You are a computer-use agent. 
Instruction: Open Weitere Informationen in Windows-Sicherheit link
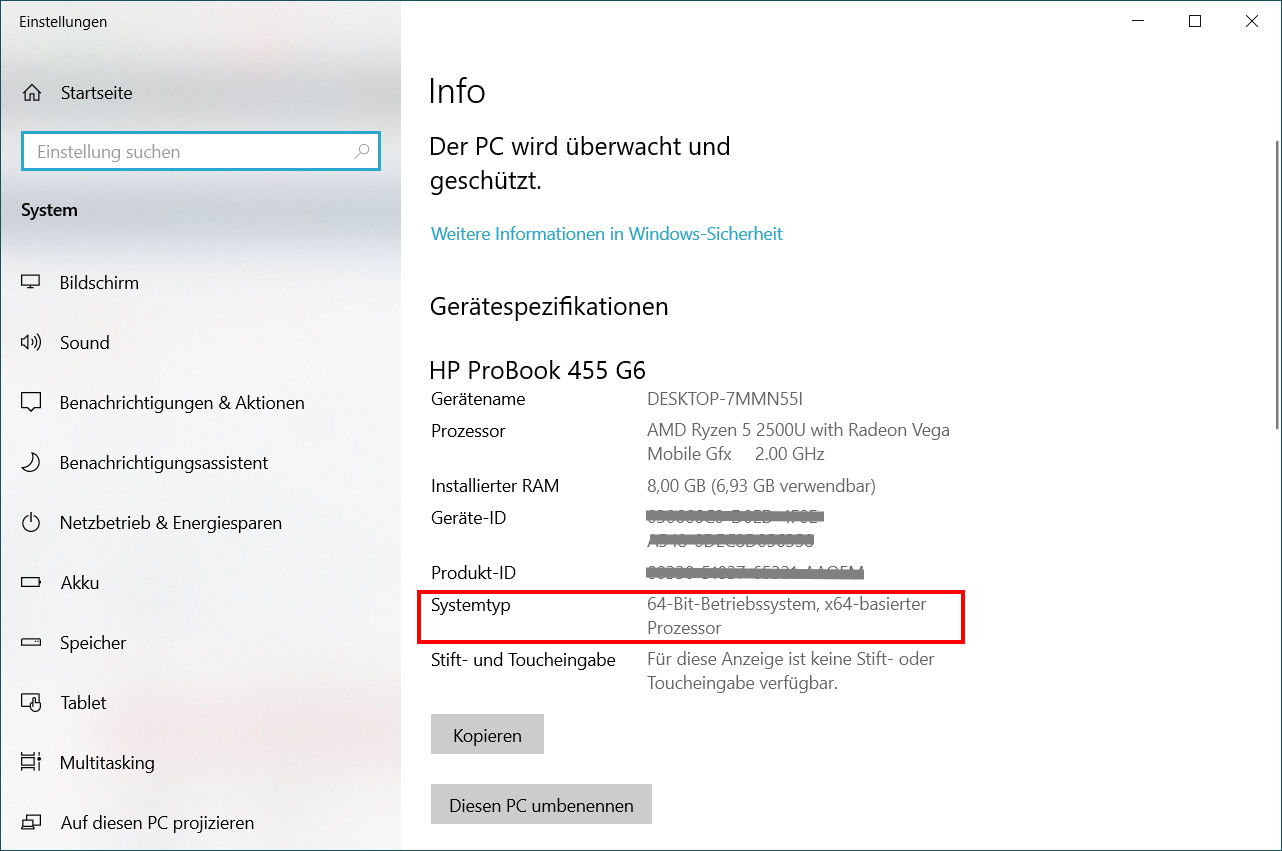[606, 234]
